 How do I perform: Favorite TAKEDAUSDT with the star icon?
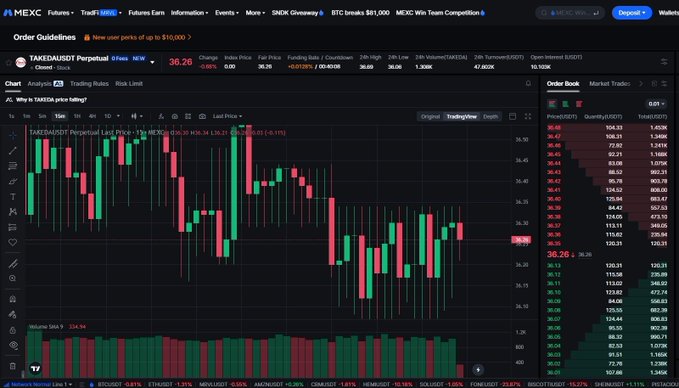tap(8, 63)
